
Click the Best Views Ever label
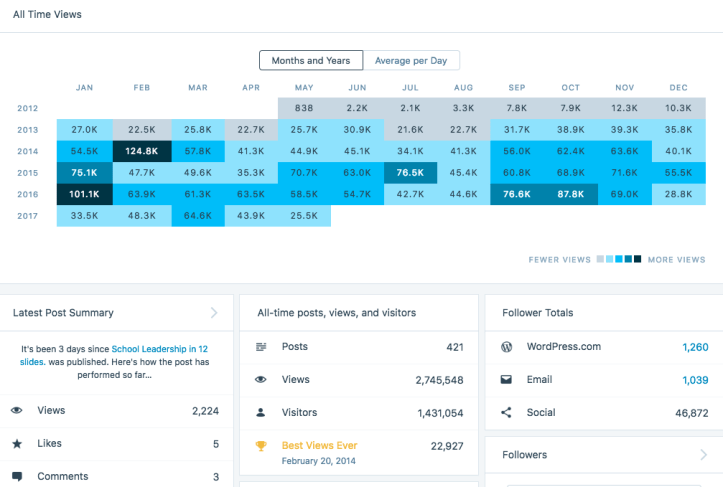pyautogui.click(x=319, y=446)
